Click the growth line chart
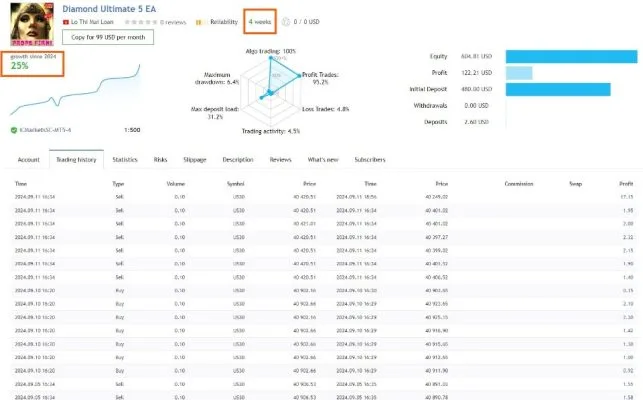This screenshot has height=400, width=643. coord(75,89)
